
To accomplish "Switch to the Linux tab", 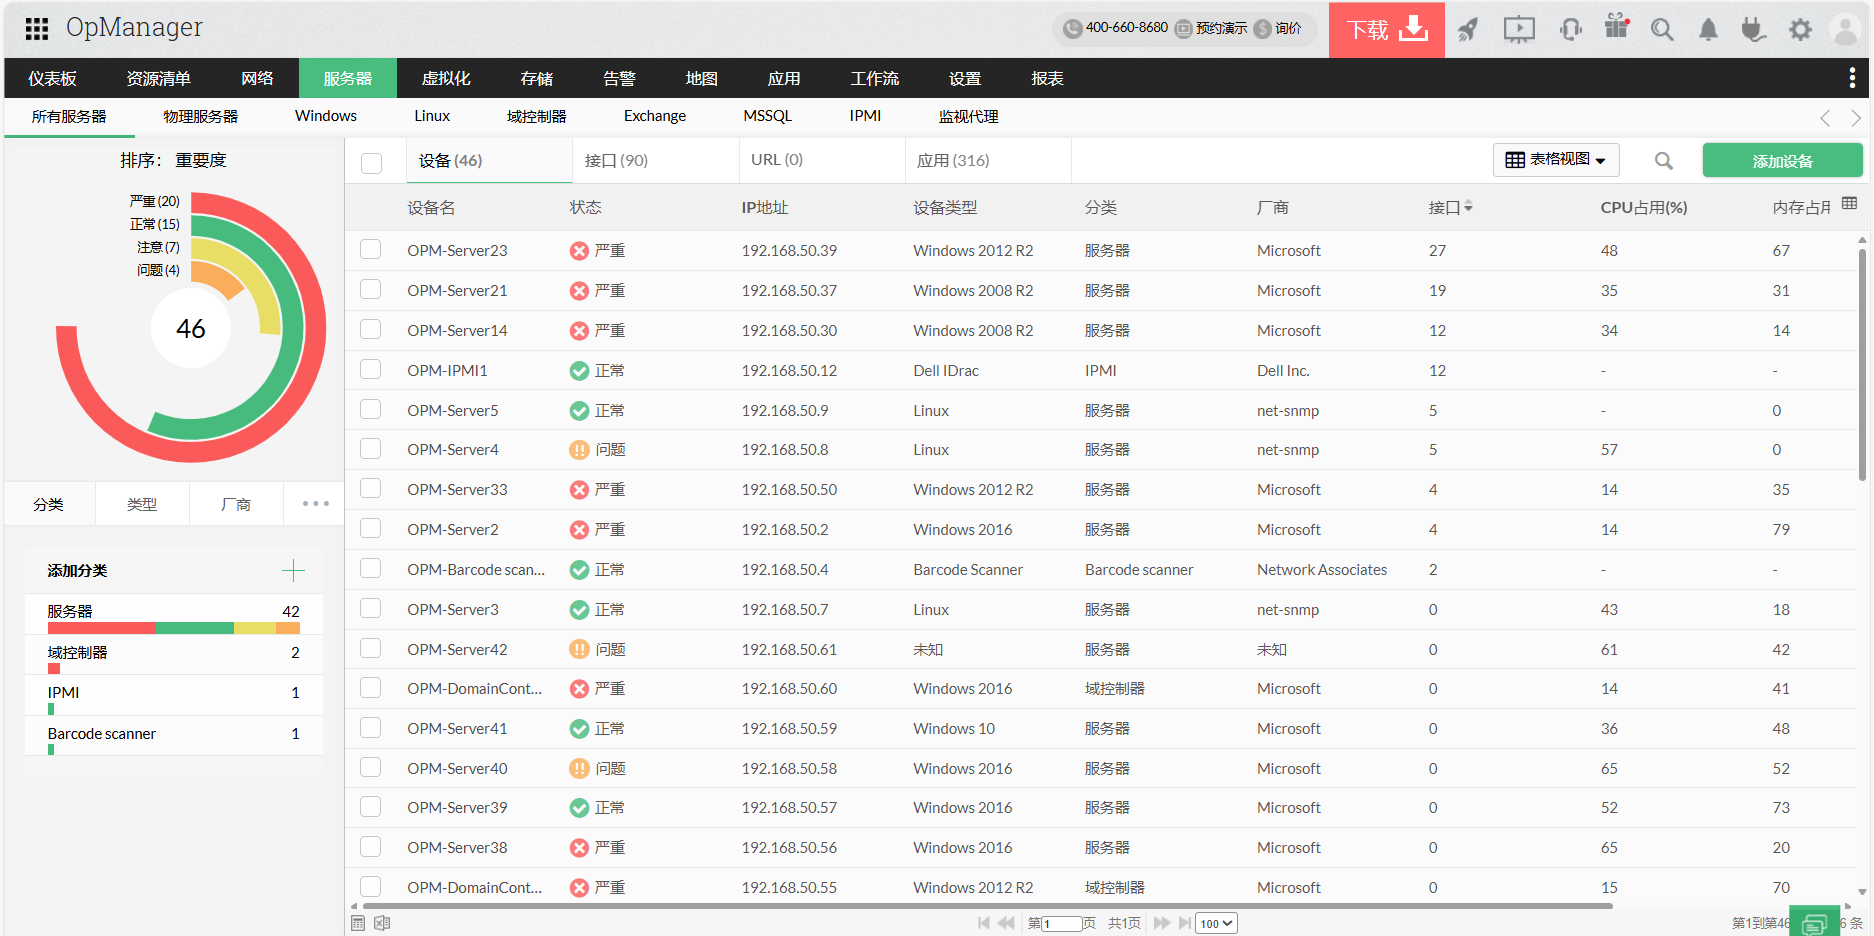I will tap(432, 116).
